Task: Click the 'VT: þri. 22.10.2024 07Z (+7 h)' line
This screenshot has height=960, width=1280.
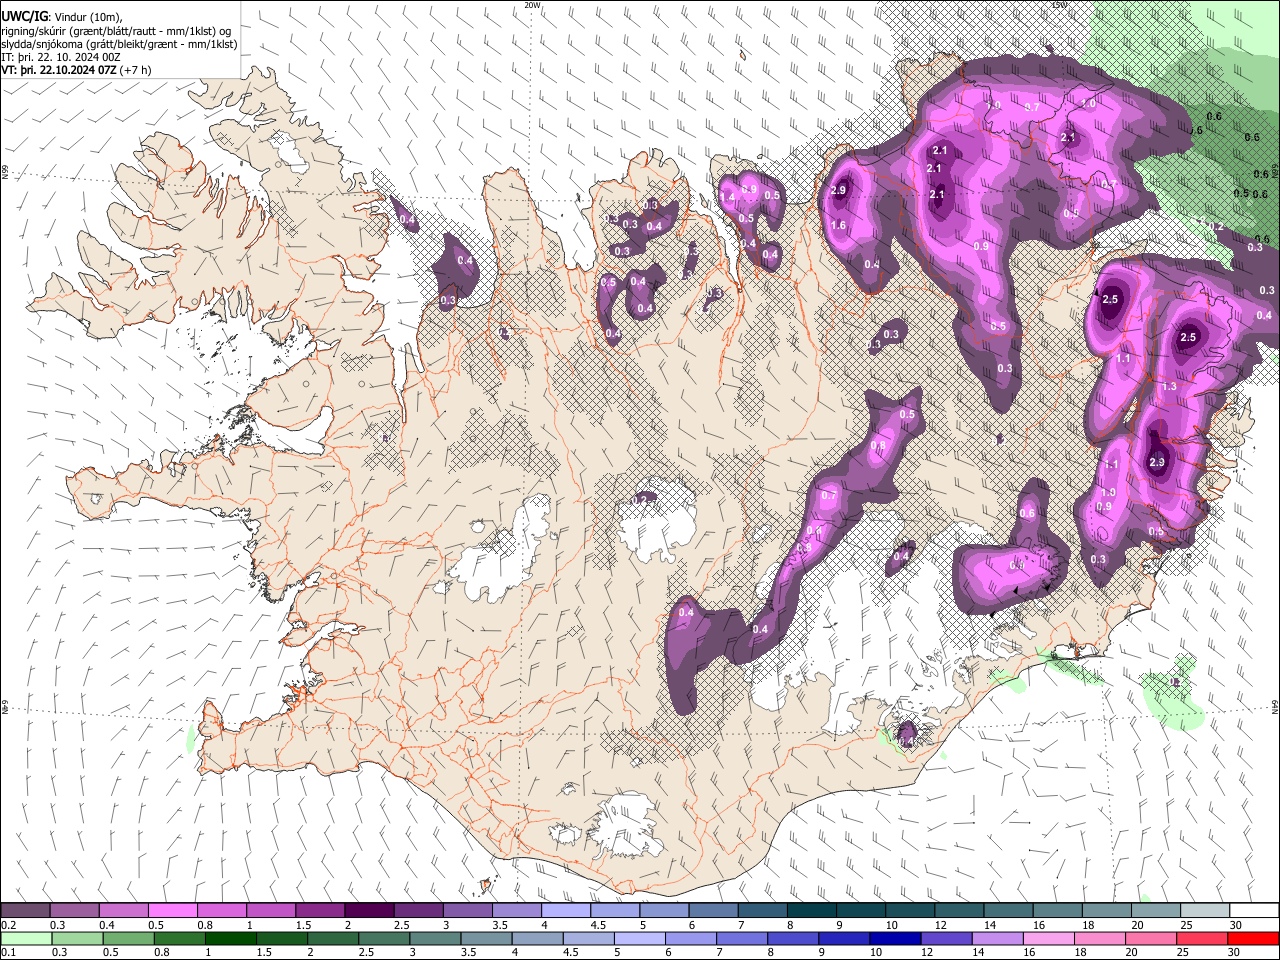Action: click(77, 70)
